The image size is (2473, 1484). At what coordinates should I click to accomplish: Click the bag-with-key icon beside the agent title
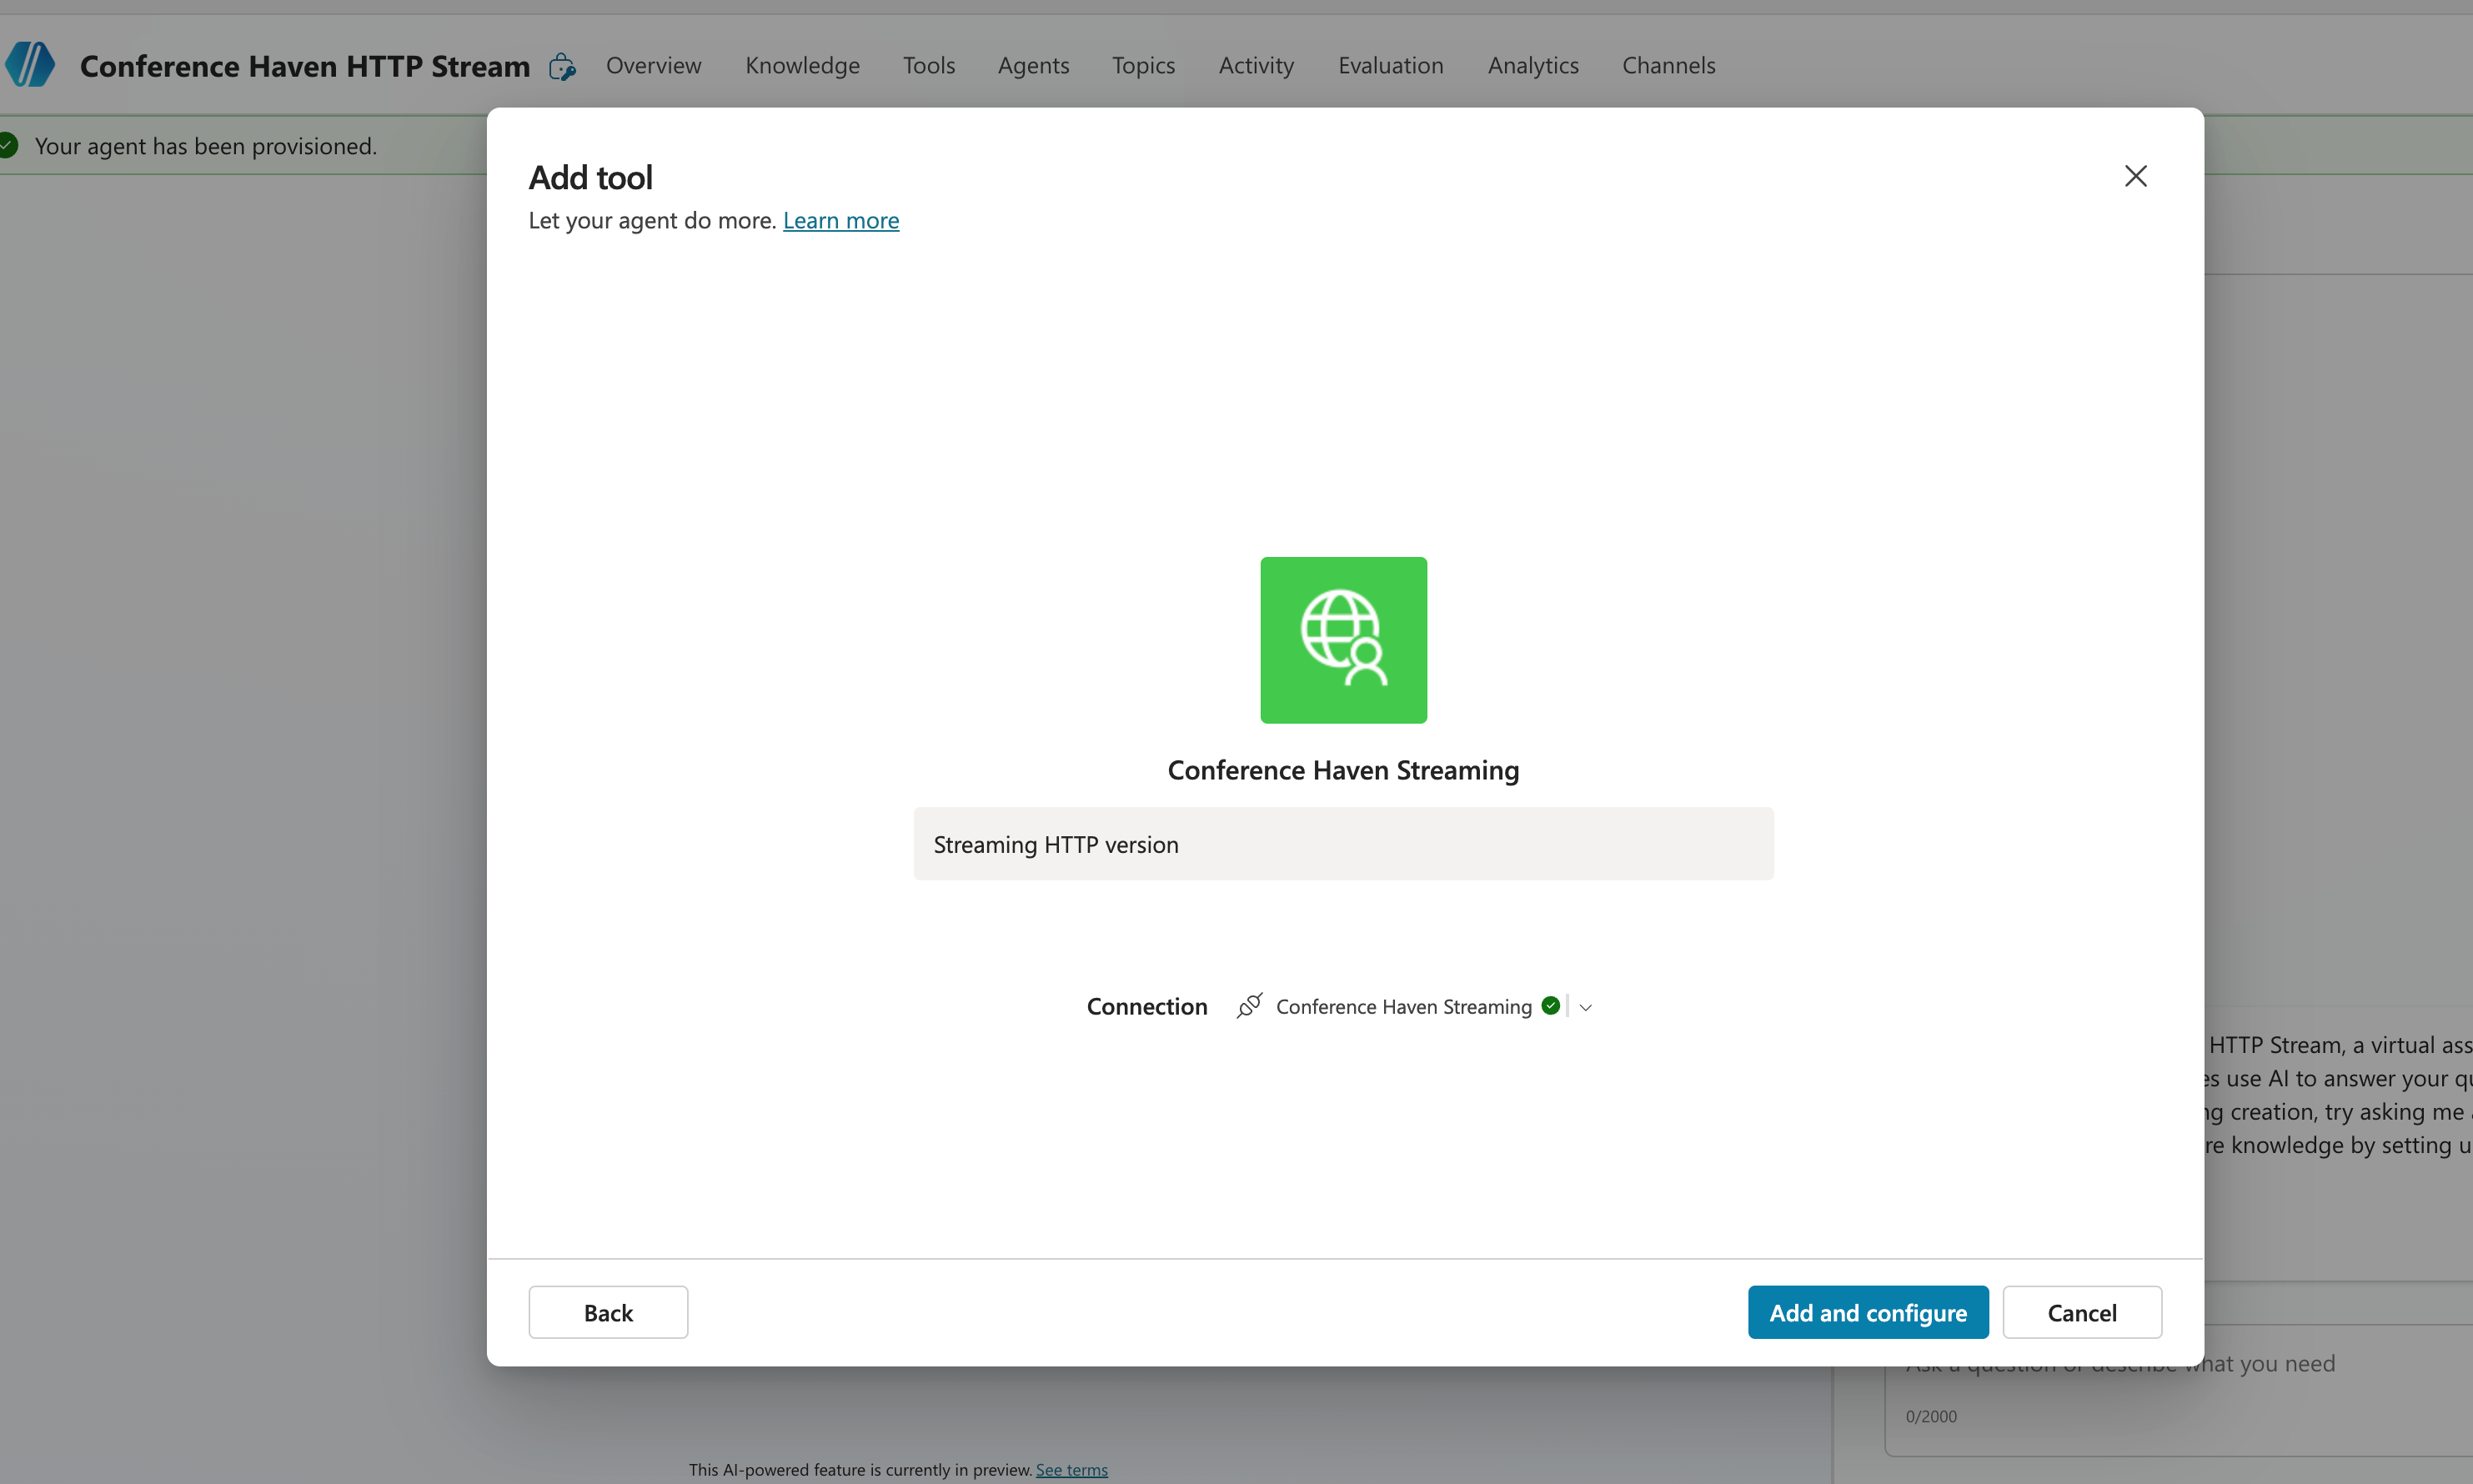click(x=563, y=67)
